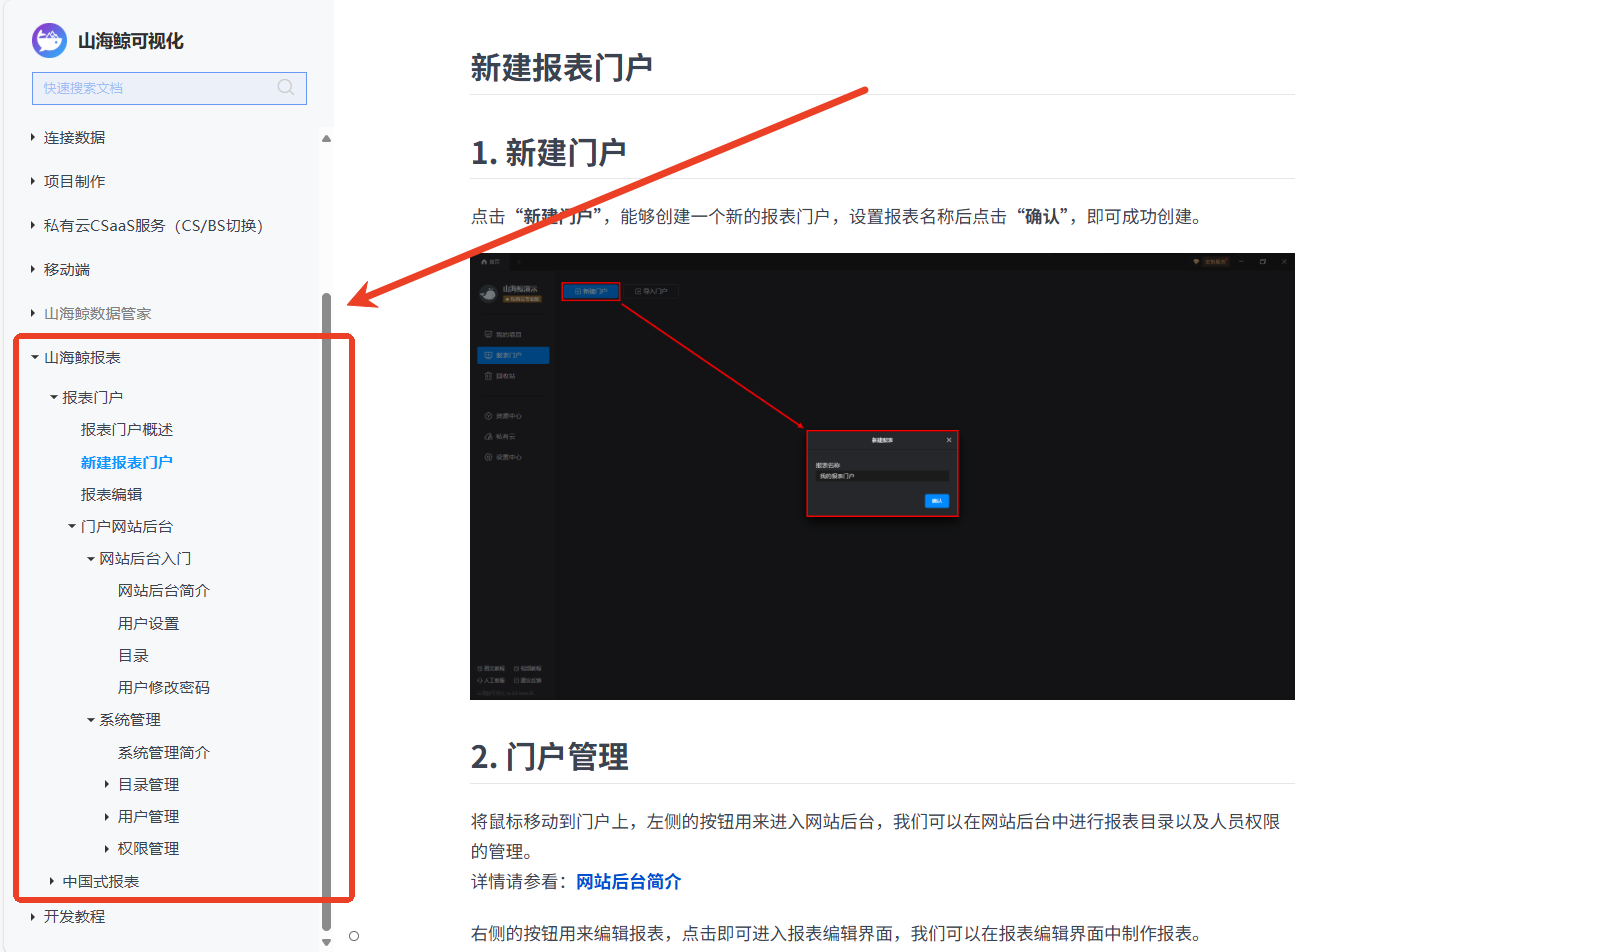Focus the 快速搜索文档 search field
Screen dimensions: 1614x952
pos(169,88)
